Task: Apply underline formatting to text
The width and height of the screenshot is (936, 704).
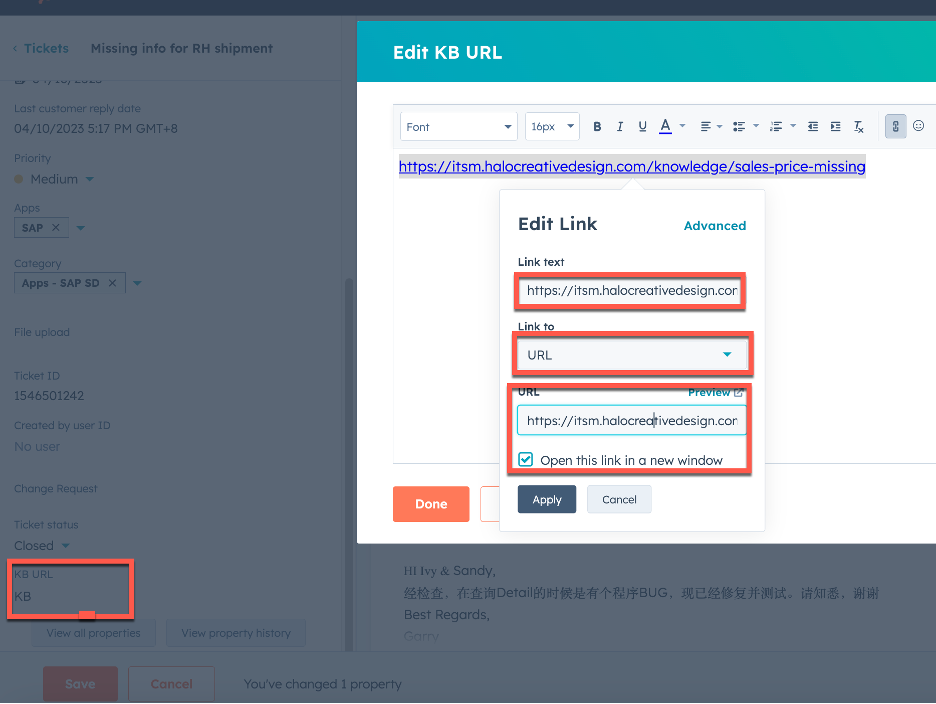Action: click(642, 127)
